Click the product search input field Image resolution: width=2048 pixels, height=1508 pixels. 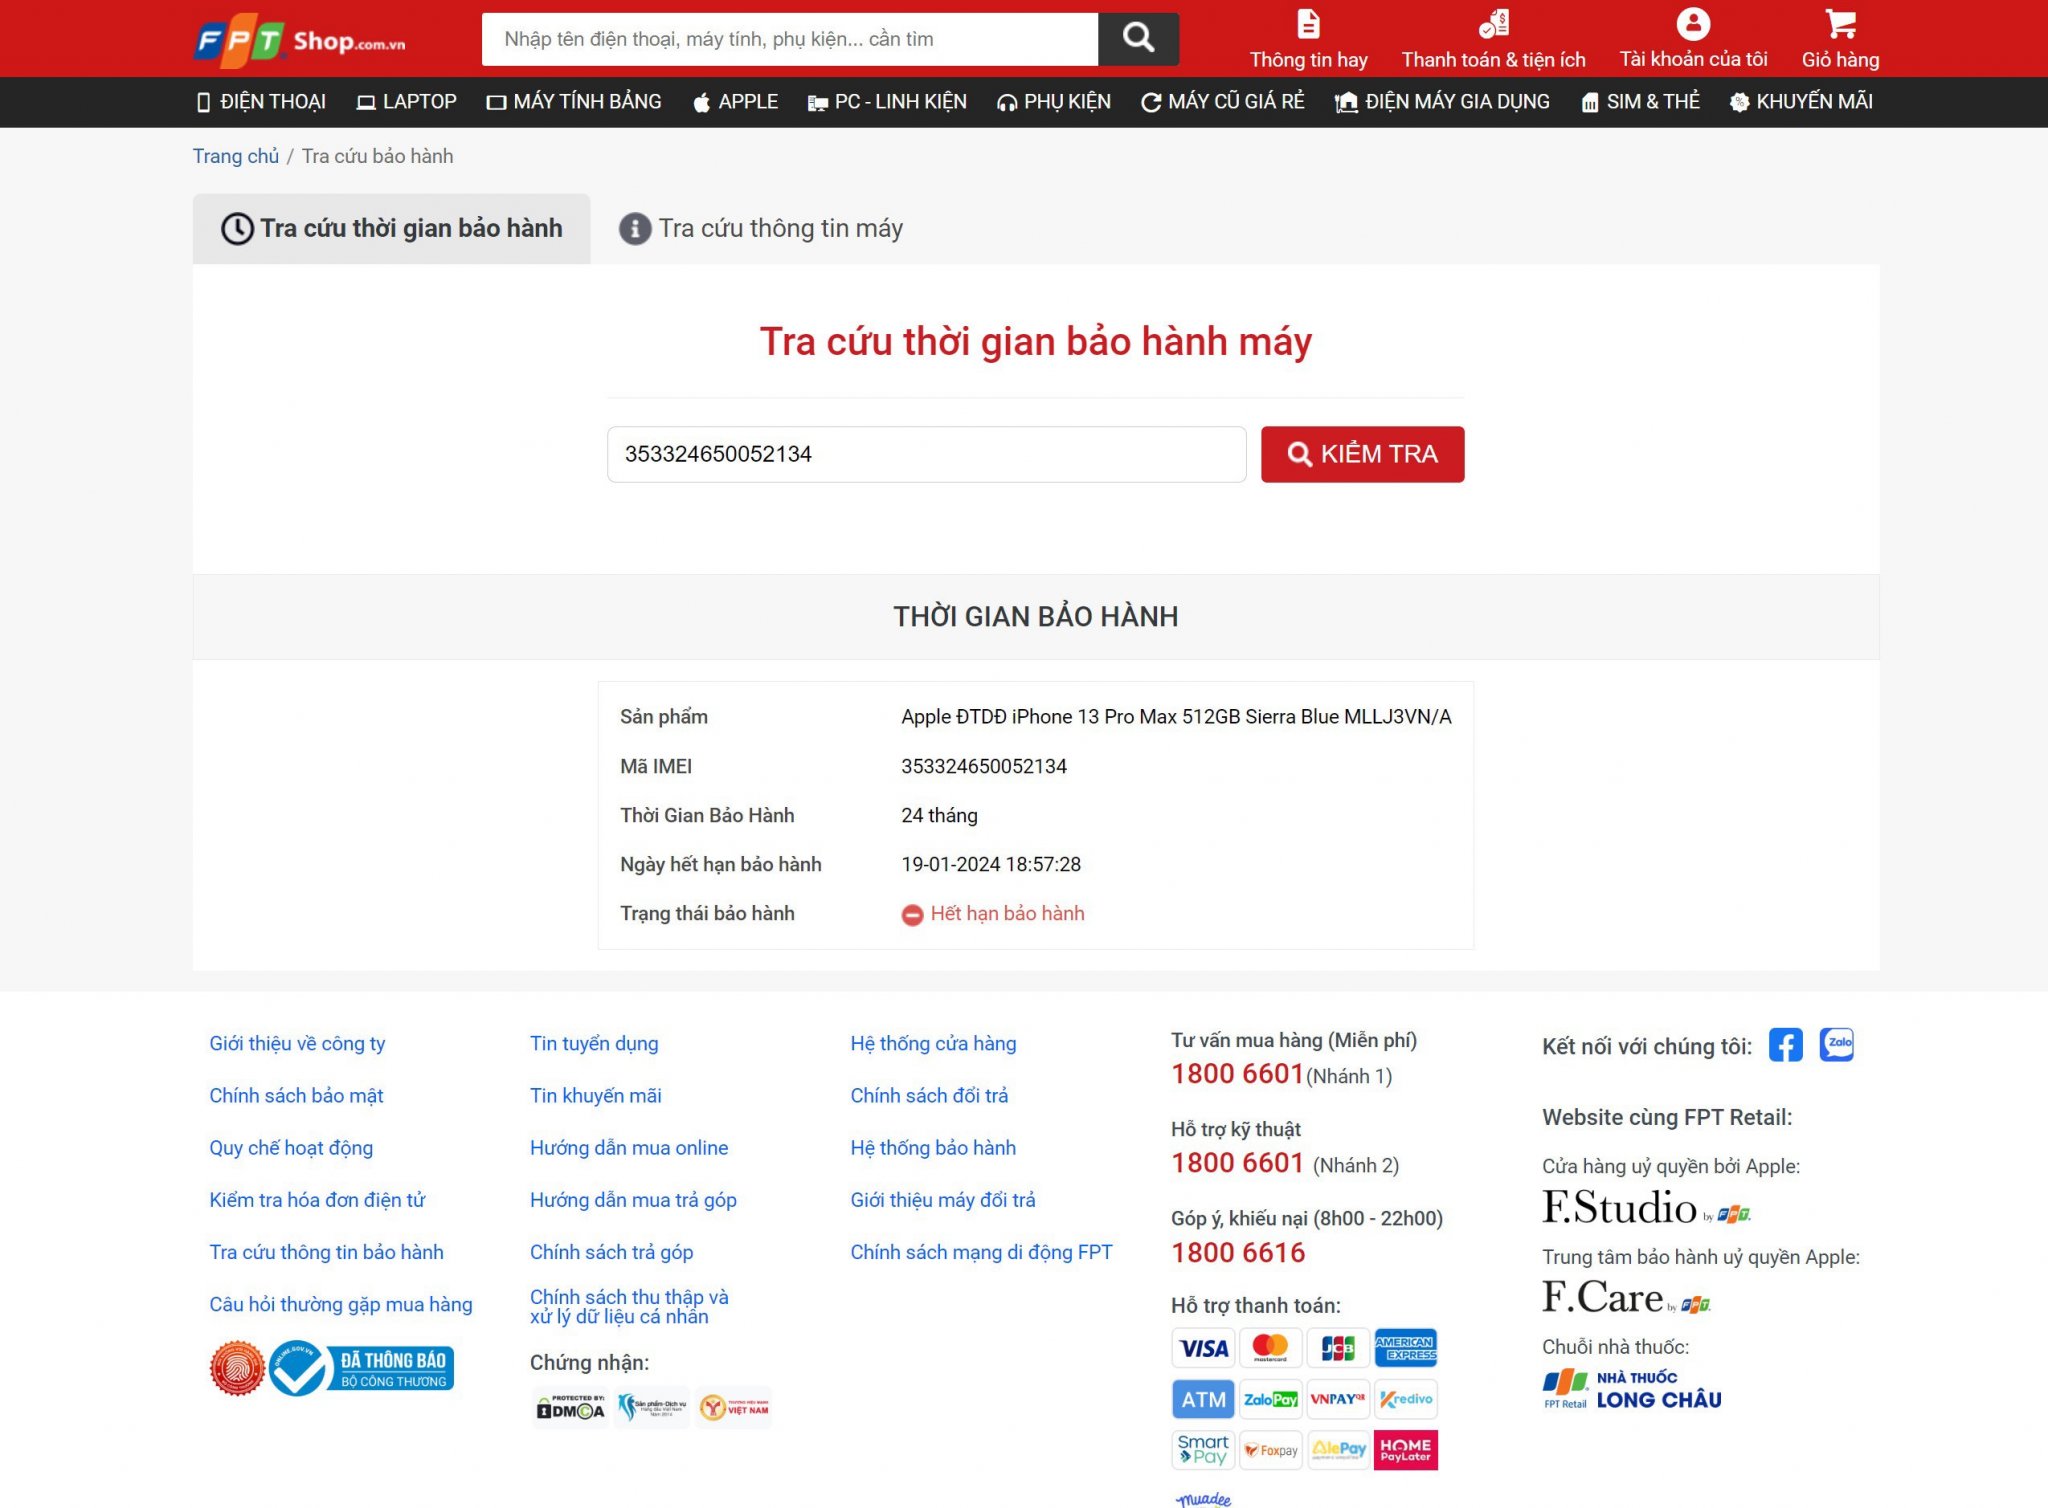[x=790, y=39]
